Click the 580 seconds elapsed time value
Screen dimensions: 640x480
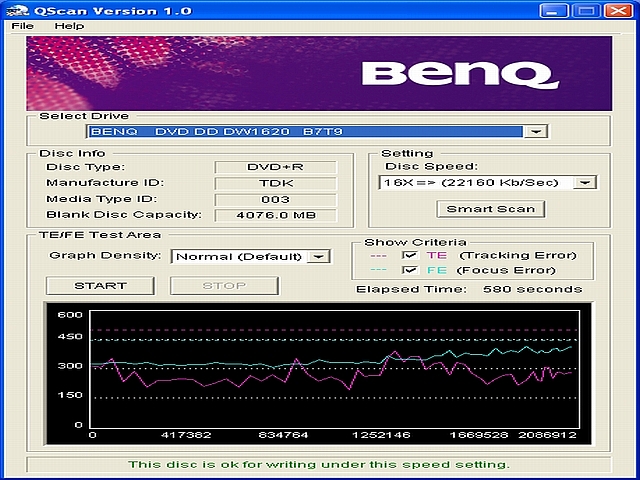(532, 289)
